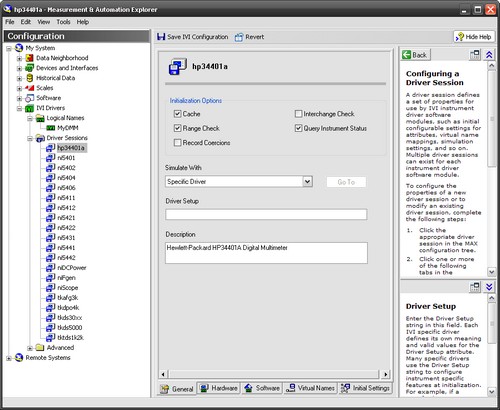Click the large hp34401a header icon

point(177,66)
